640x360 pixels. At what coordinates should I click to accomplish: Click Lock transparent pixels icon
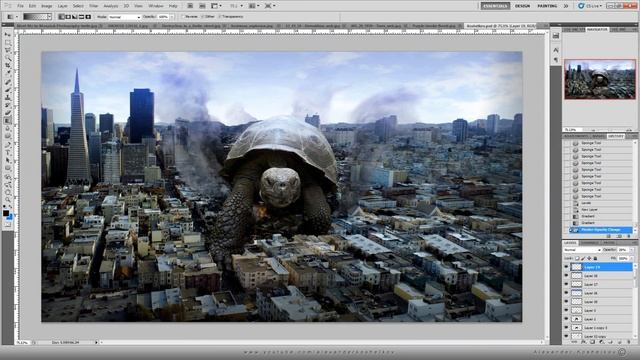(577, 258)
